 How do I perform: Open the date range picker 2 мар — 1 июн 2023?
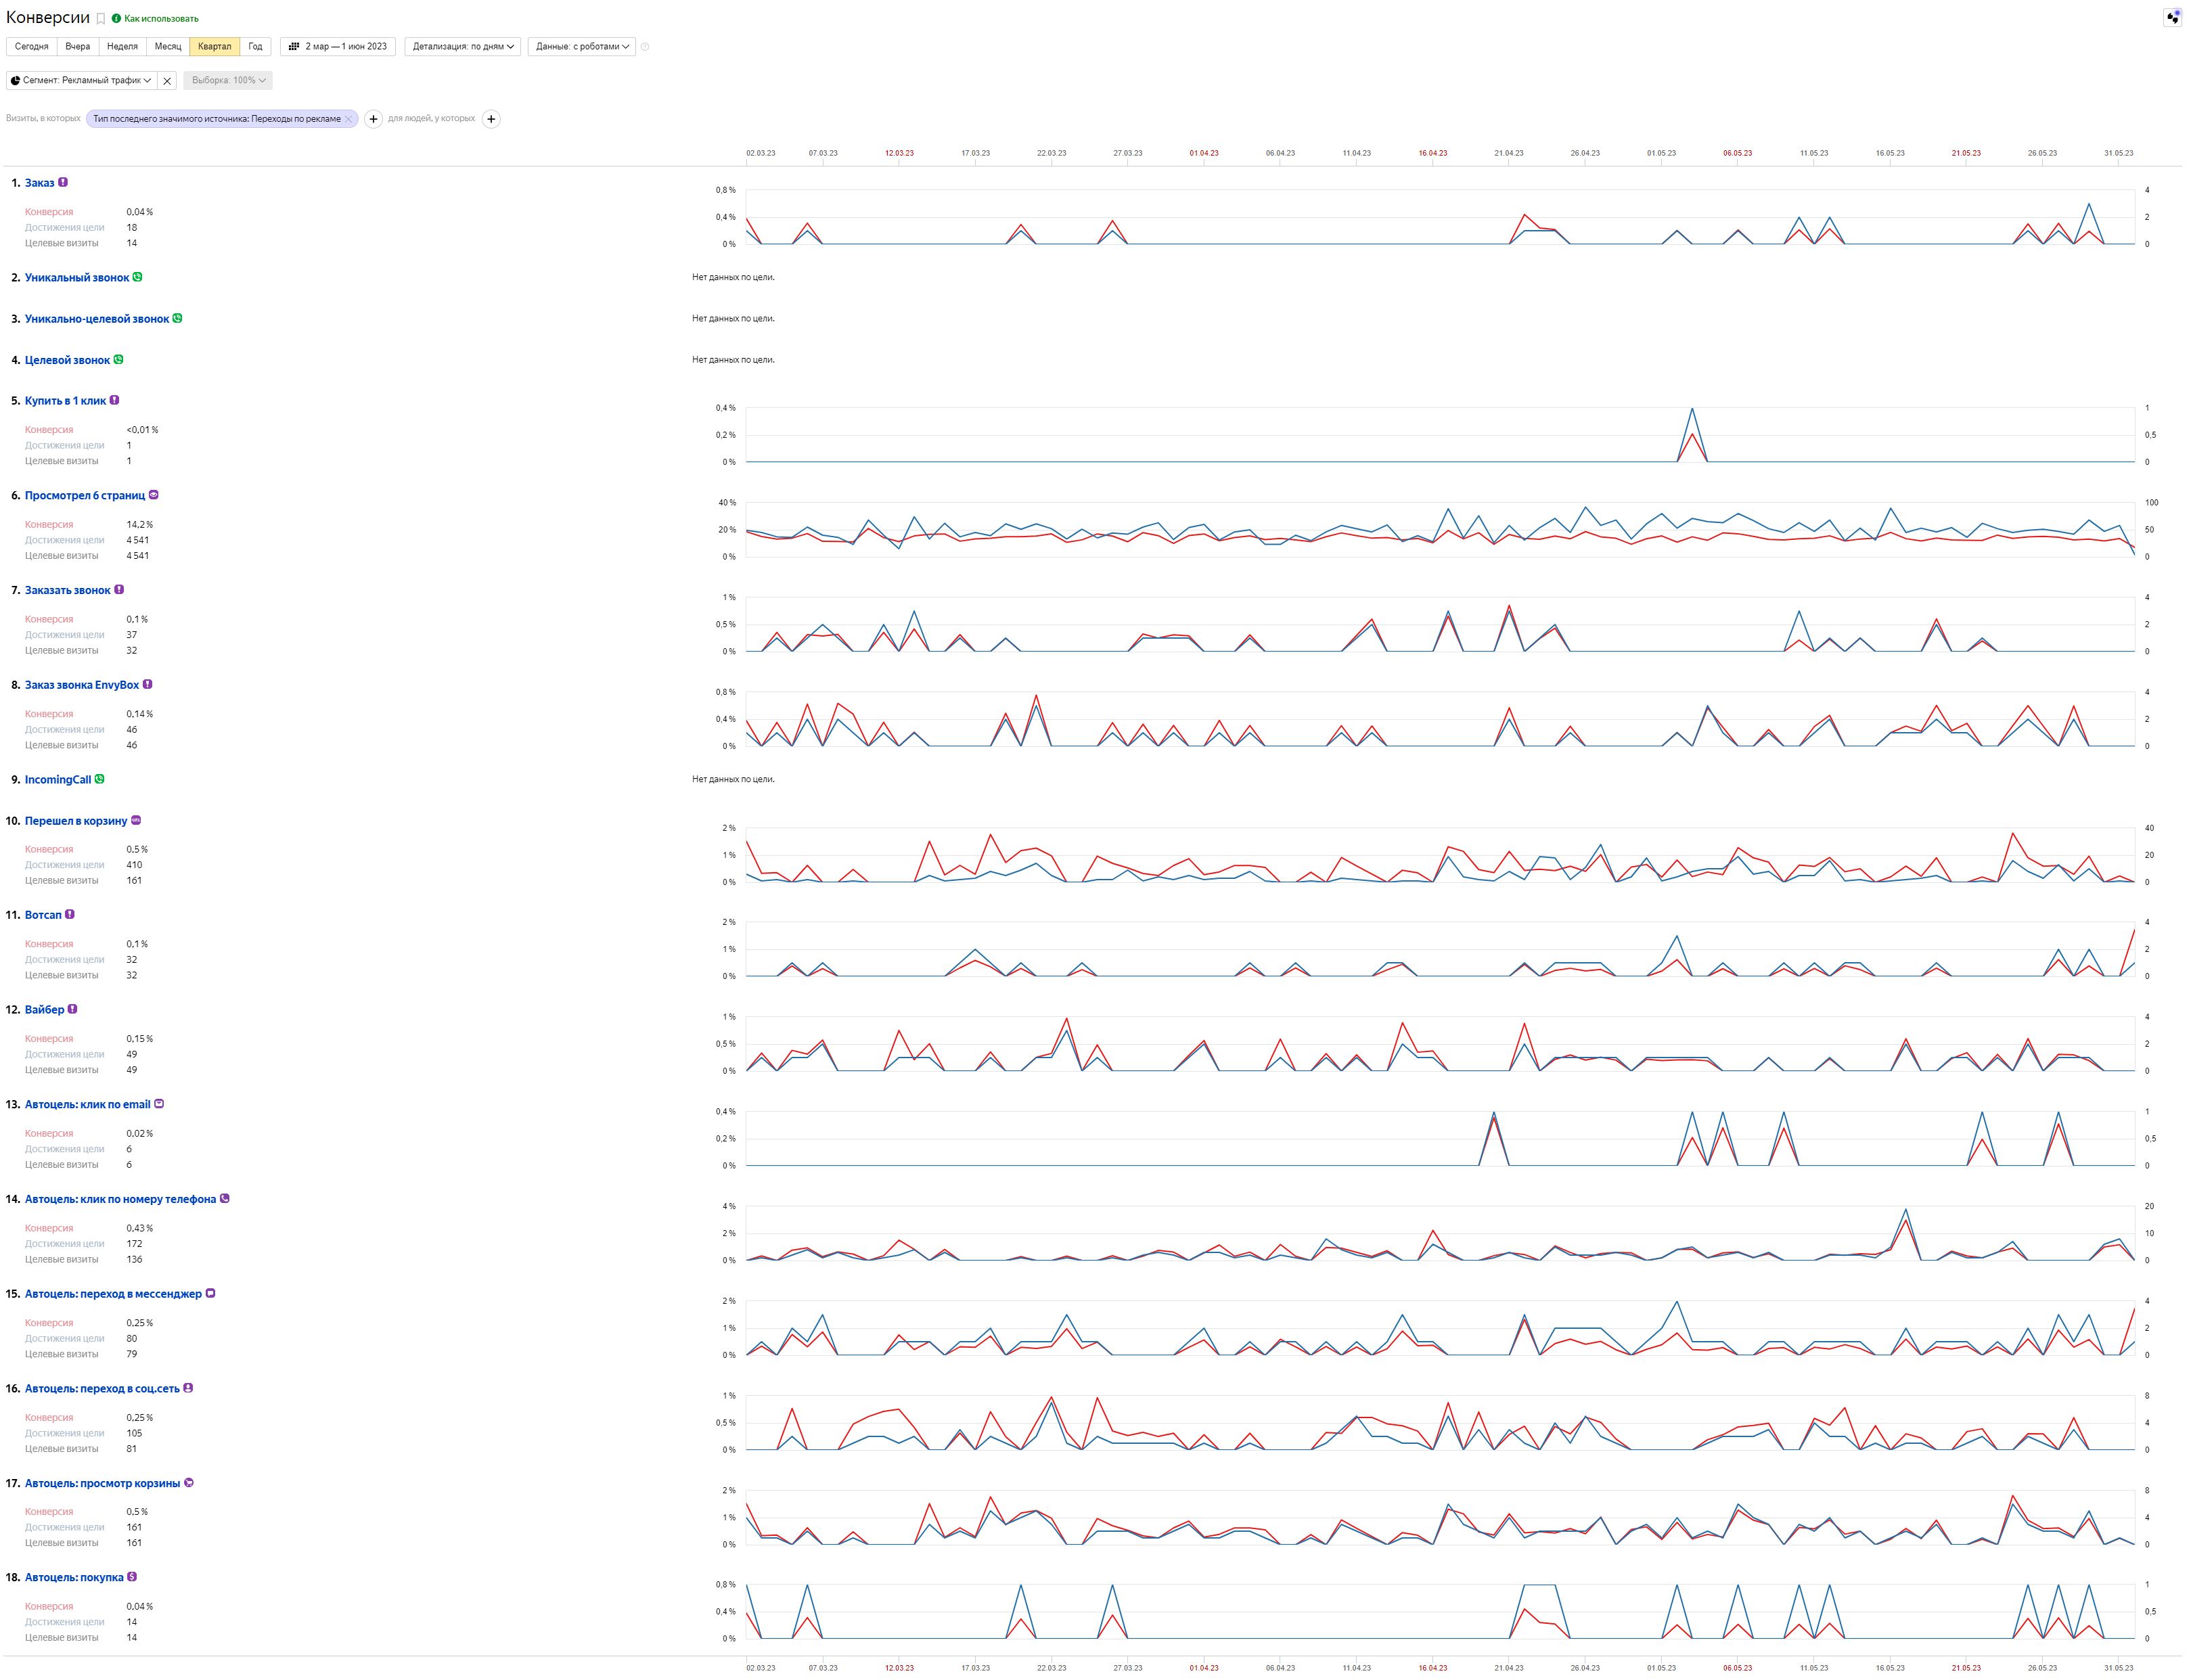coord(338,46)
